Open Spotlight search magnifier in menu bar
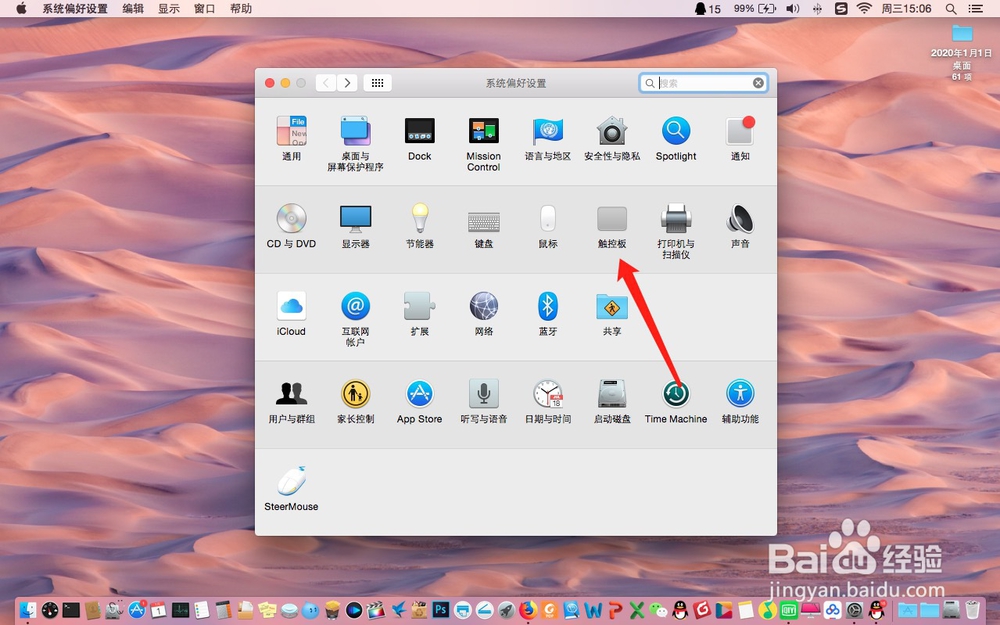1000x625 pixels. [951, 8]
